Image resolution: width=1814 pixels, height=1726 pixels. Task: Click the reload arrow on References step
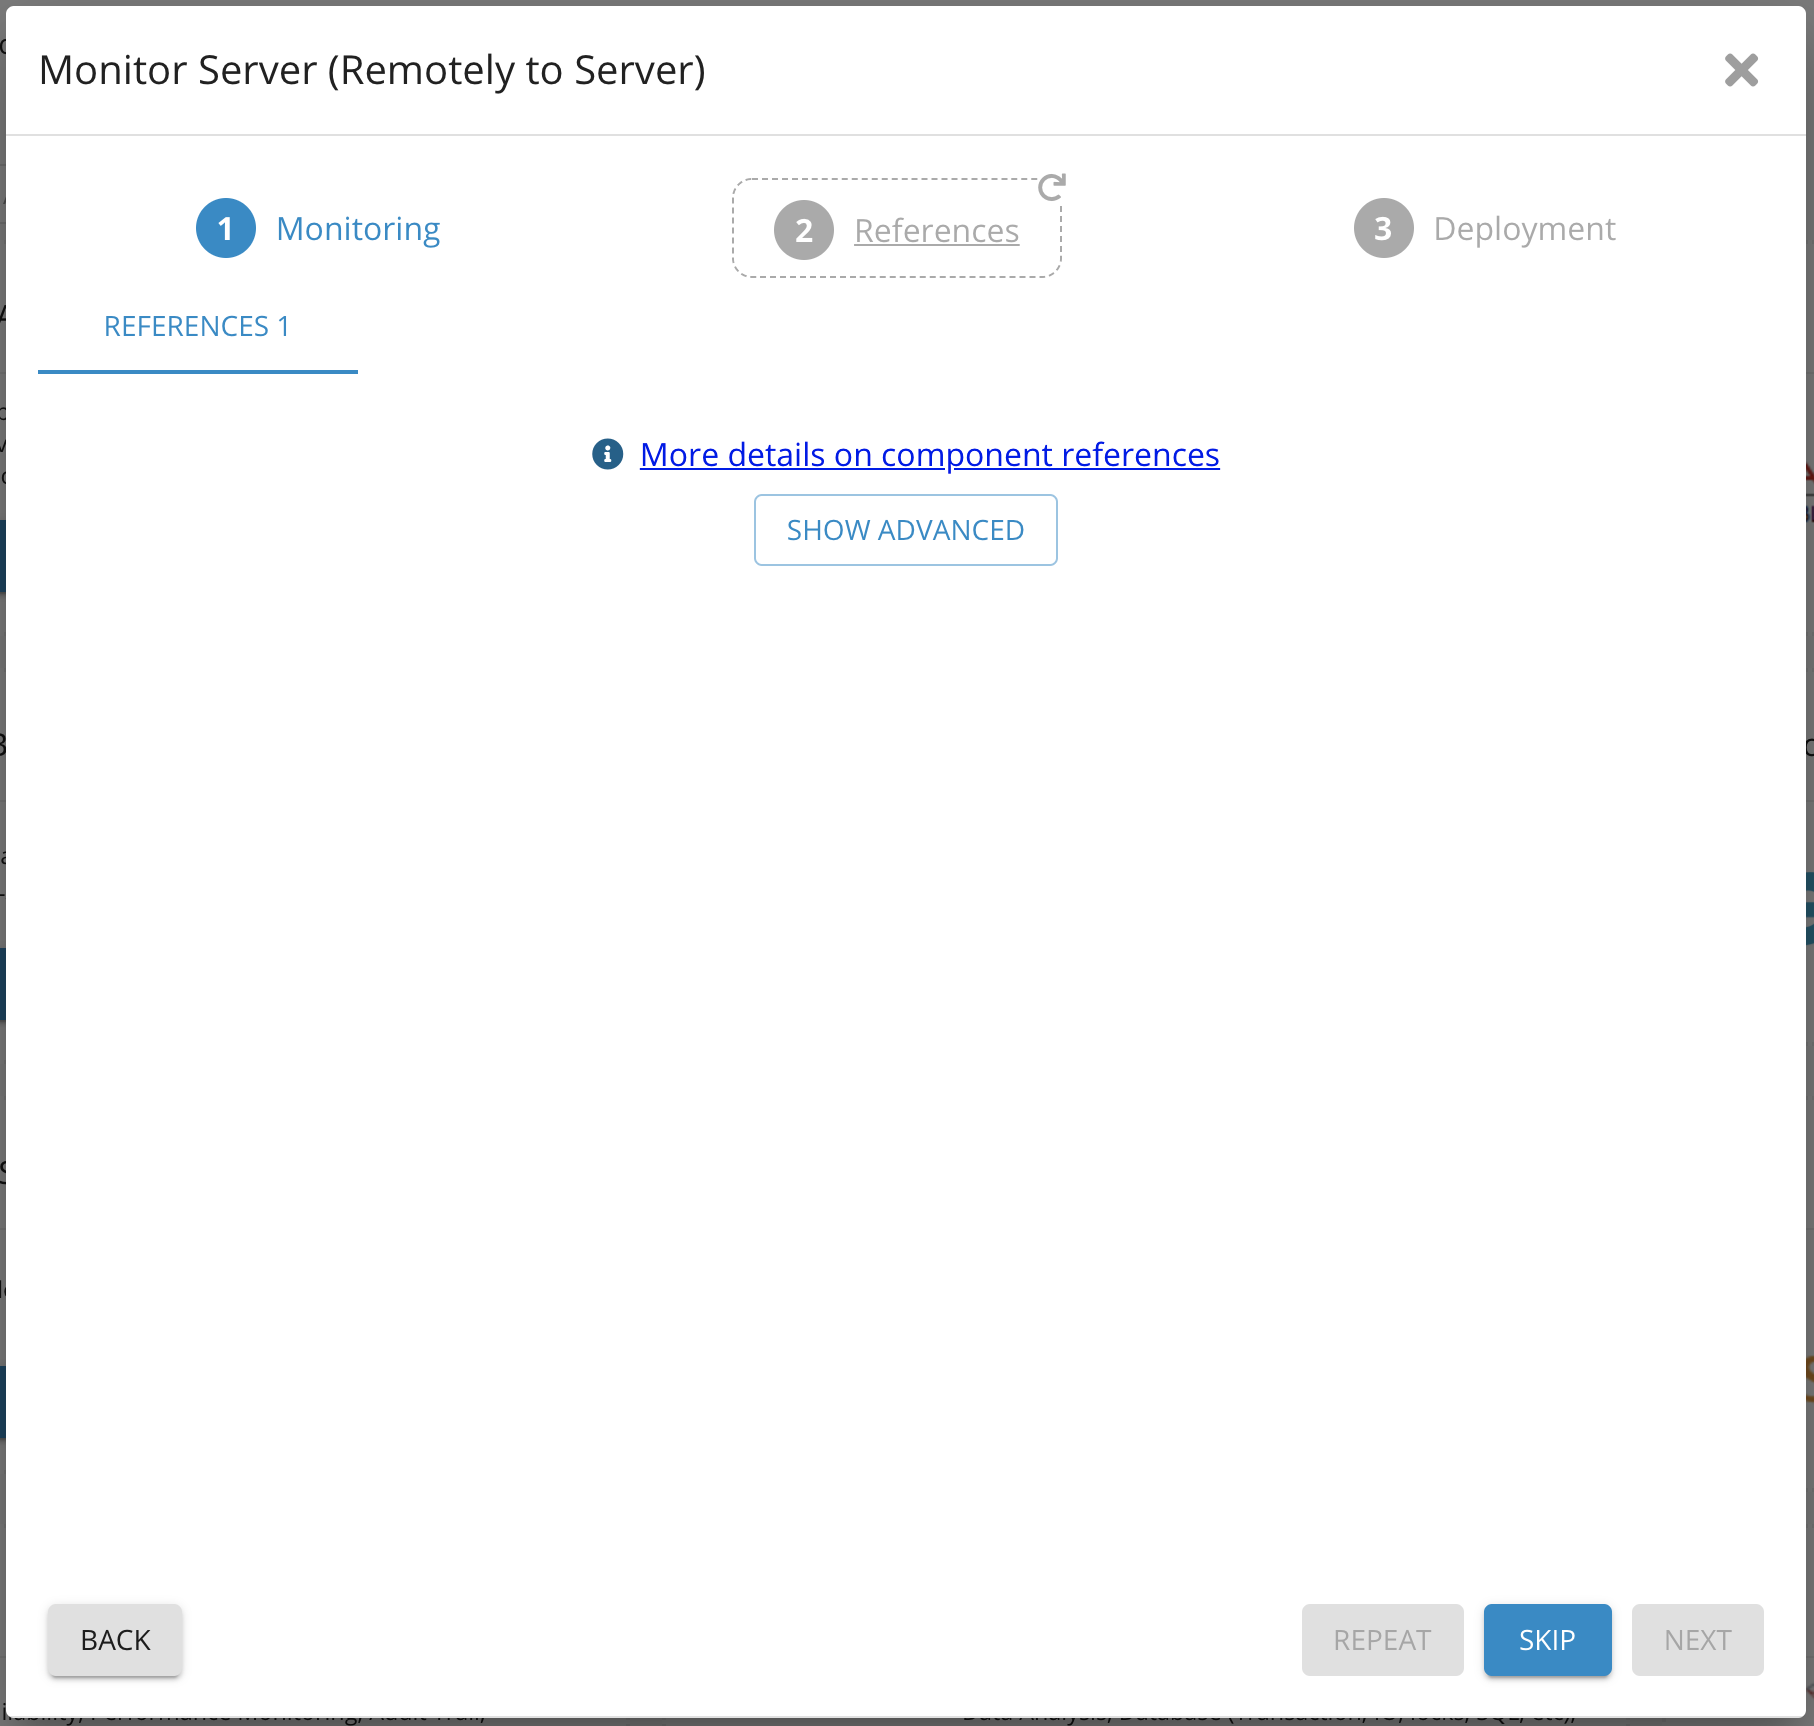[1051, 186]
